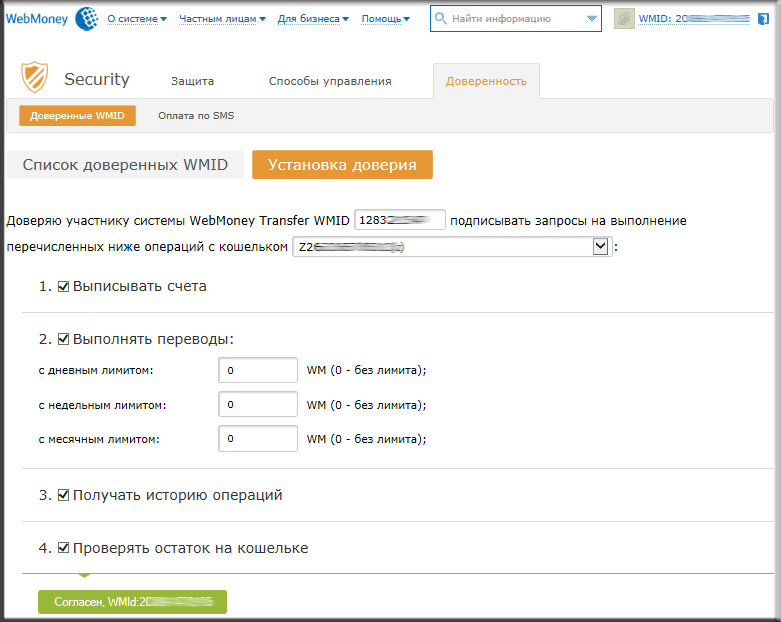The width and height of the screenshot is (781, 622).
Task: Click the user avatar thumbnail
Action: pos(624,19)
